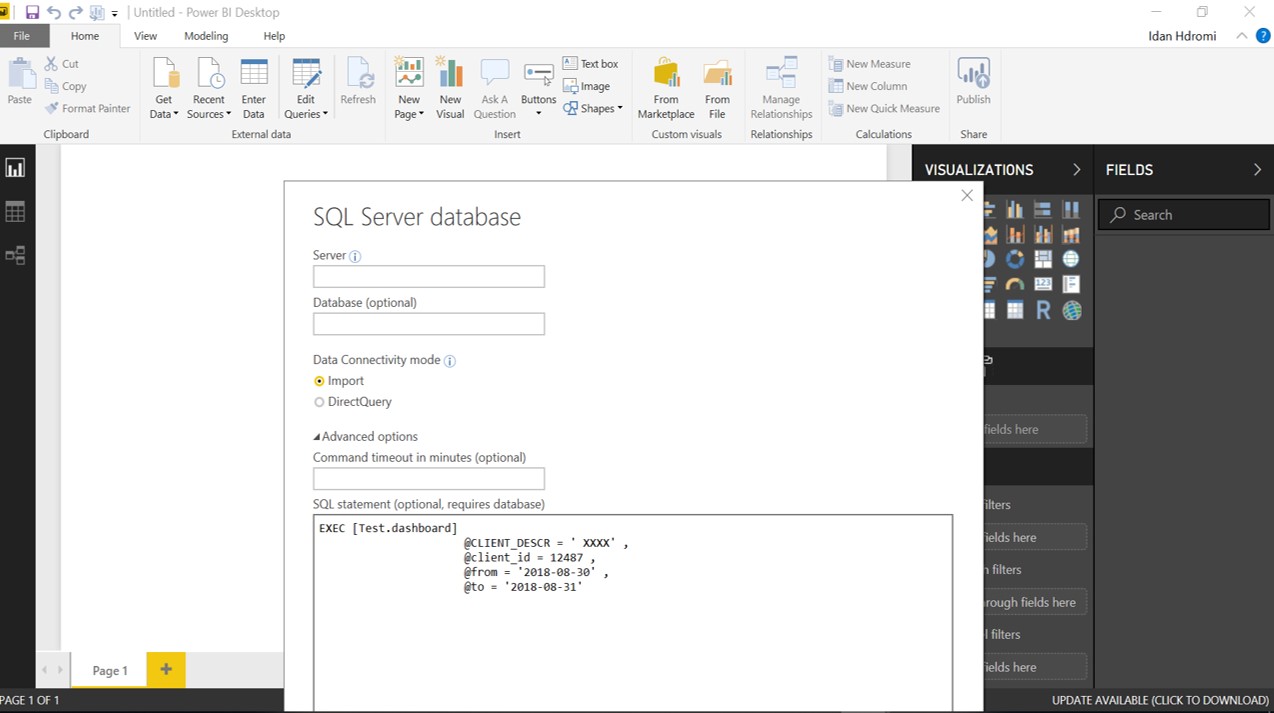
Task: Publish the report
Action: [973, 82]
